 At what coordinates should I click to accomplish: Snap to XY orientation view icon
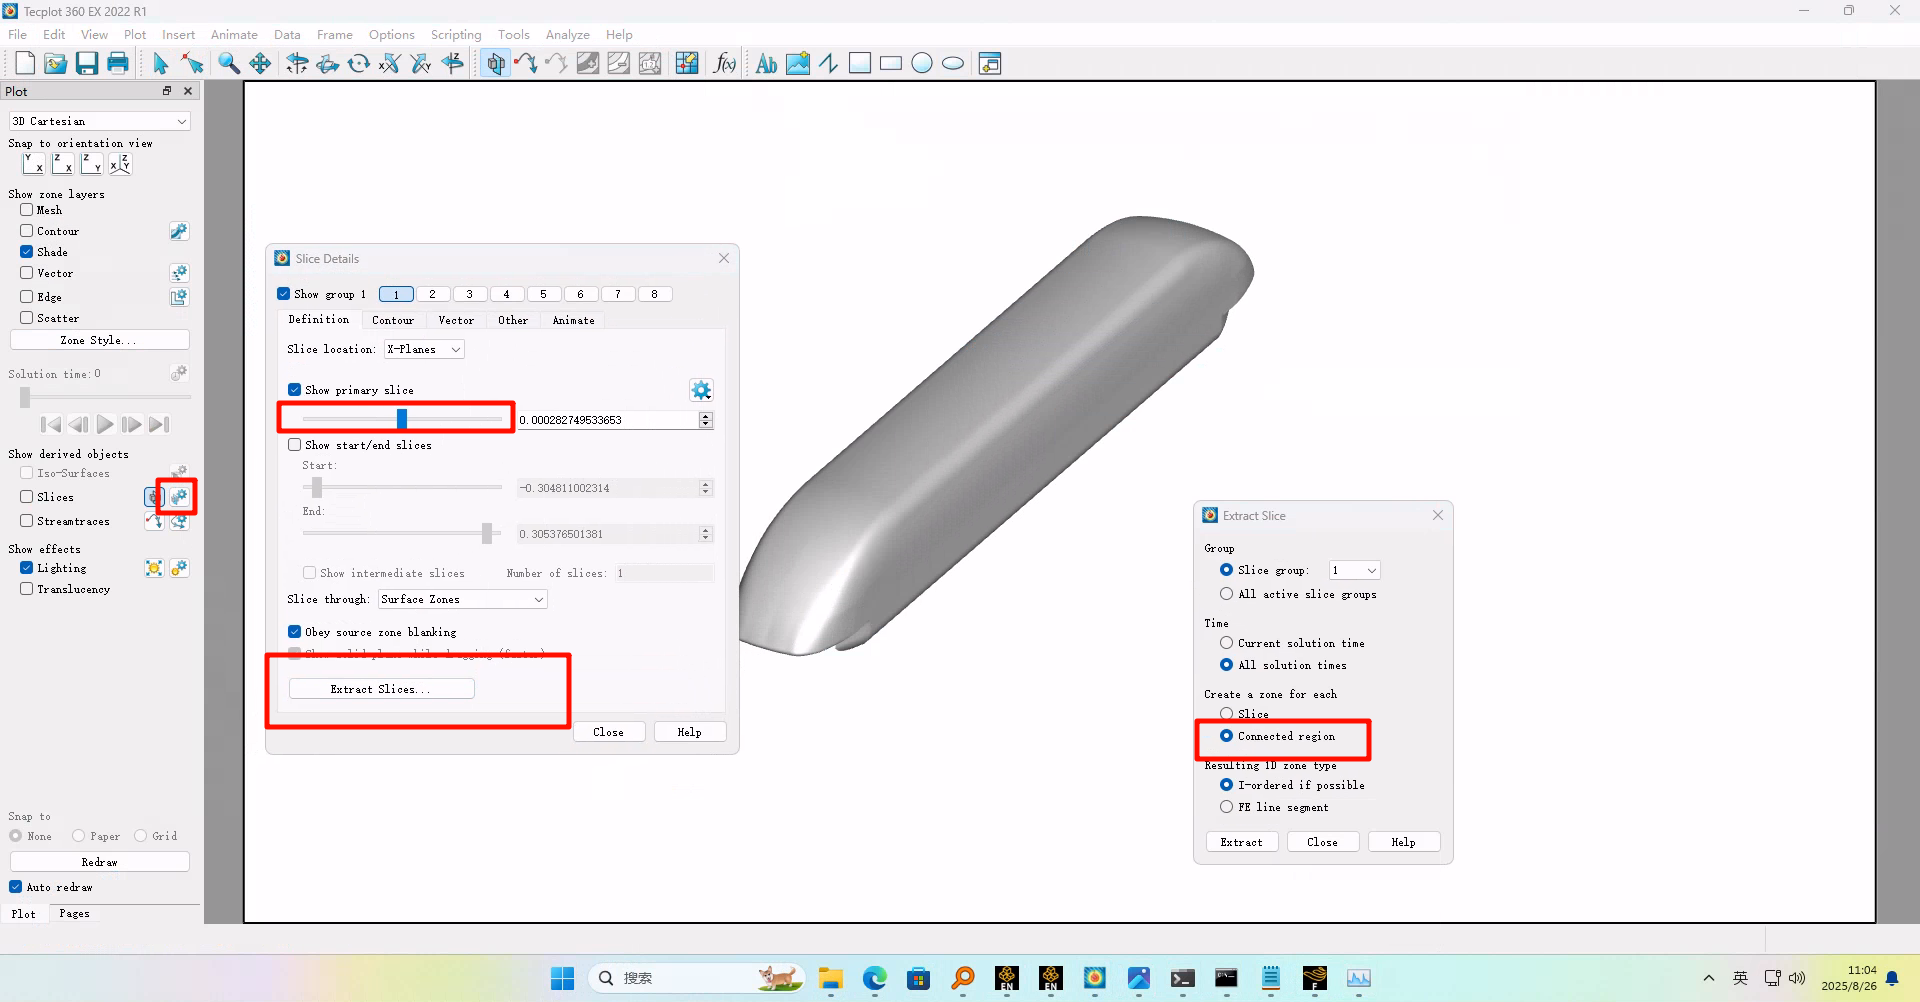pos(33,164)
